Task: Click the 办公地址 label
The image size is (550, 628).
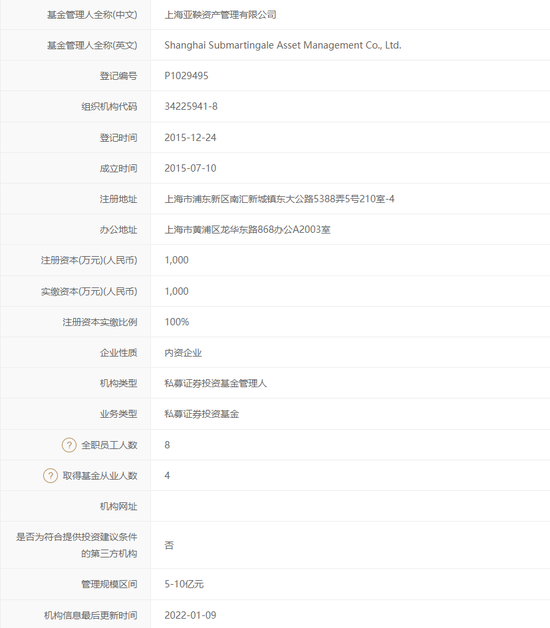Action: (119, 230)
